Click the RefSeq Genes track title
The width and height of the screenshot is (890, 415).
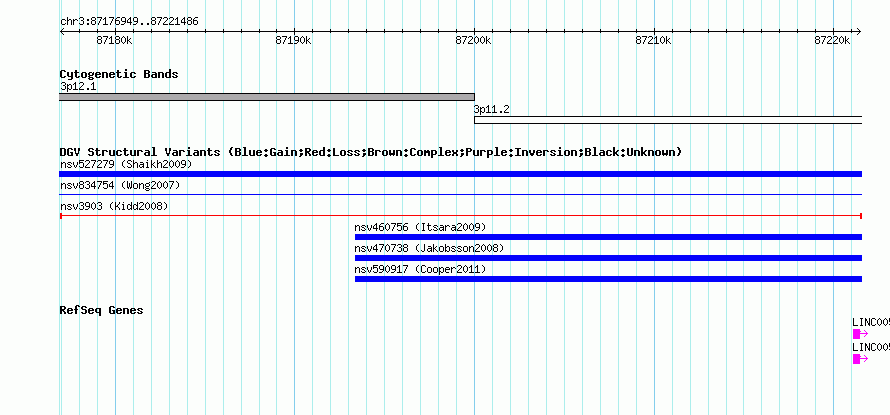tap(101, 310)
